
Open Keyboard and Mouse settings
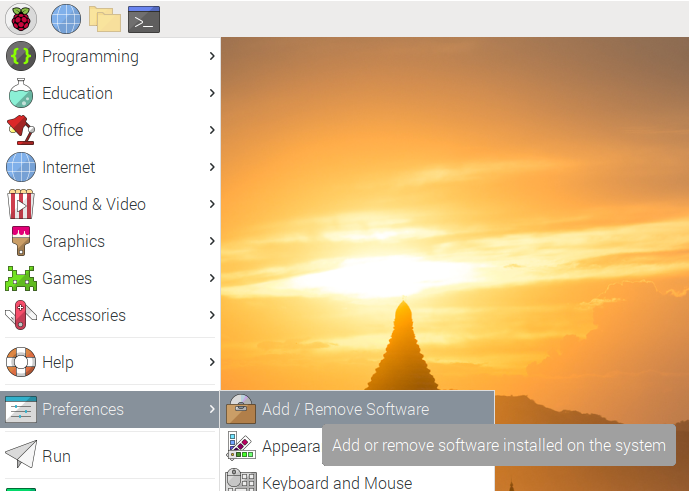click(336, 483)
